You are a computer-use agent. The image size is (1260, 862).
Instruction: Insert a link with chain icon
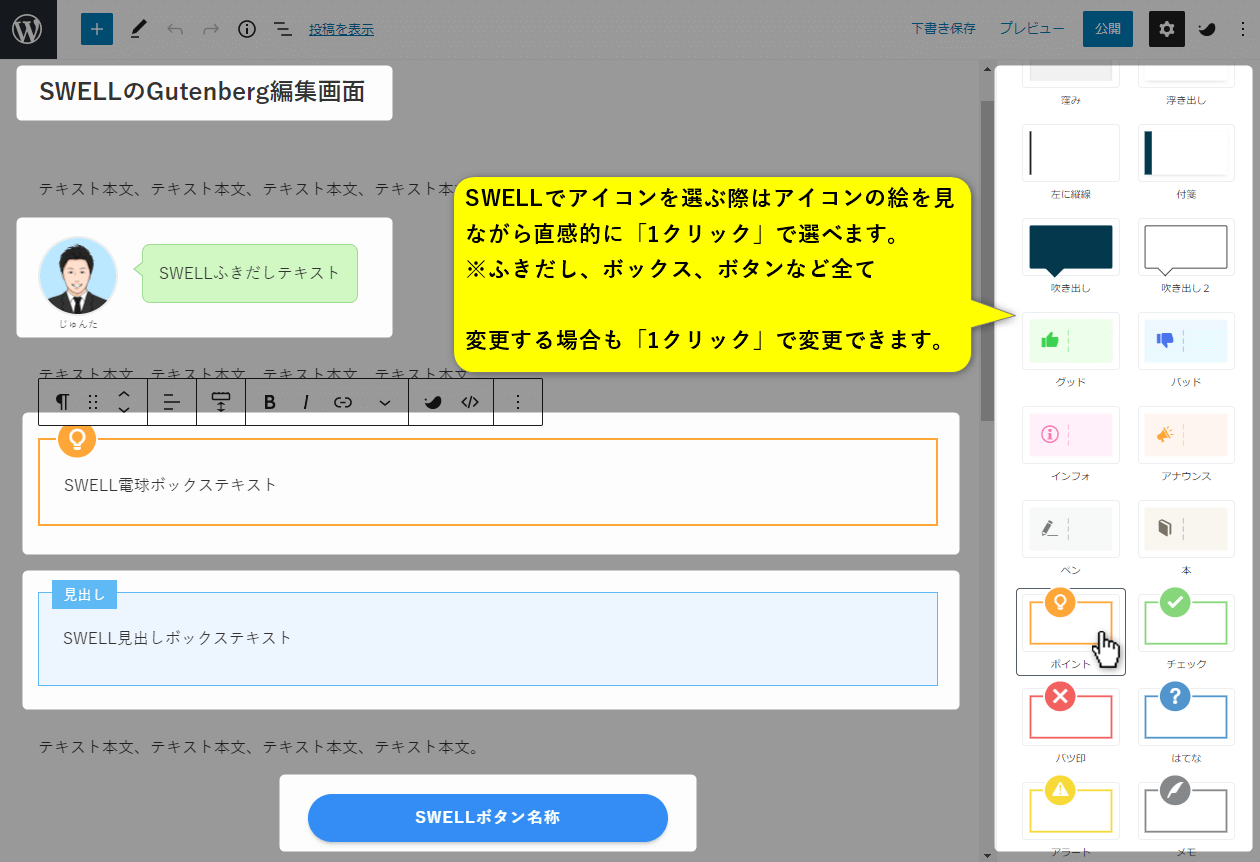[343, 402]
